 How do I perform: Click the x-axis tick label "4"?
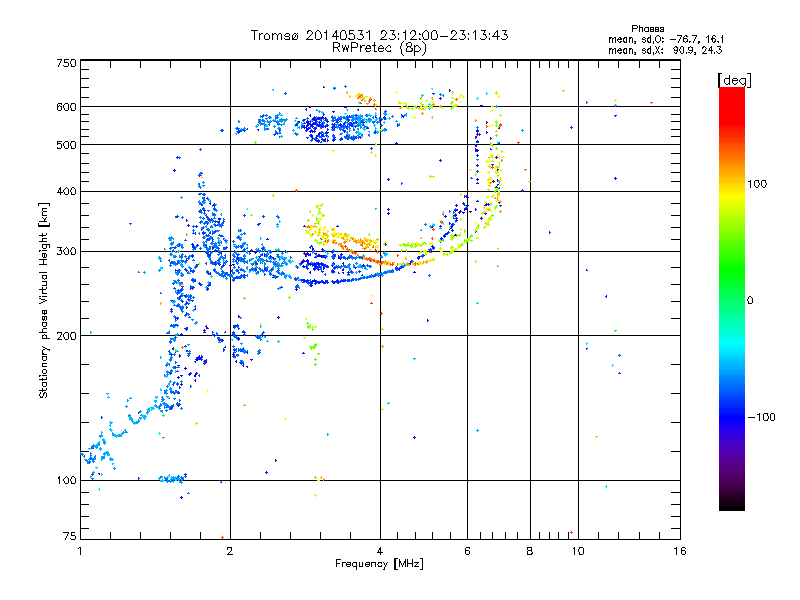[380, 551]
